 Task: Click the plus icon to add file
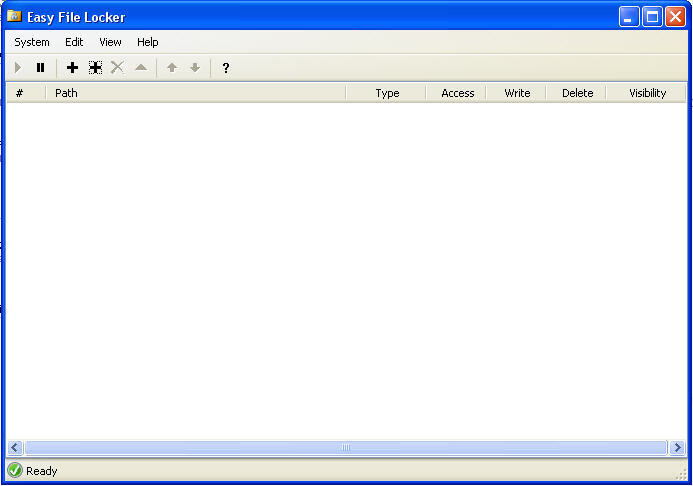(72, 68)
